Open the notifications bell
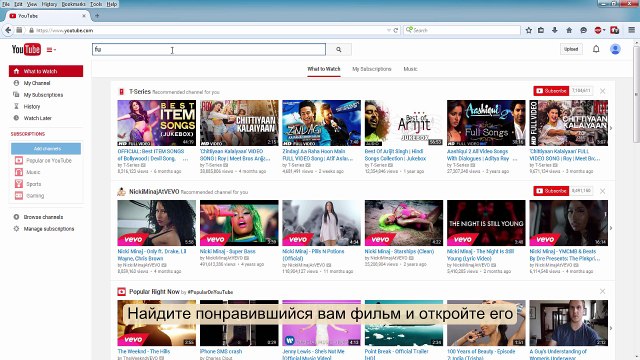The width and height of the screenshot is (640, 360). point(596,49)
